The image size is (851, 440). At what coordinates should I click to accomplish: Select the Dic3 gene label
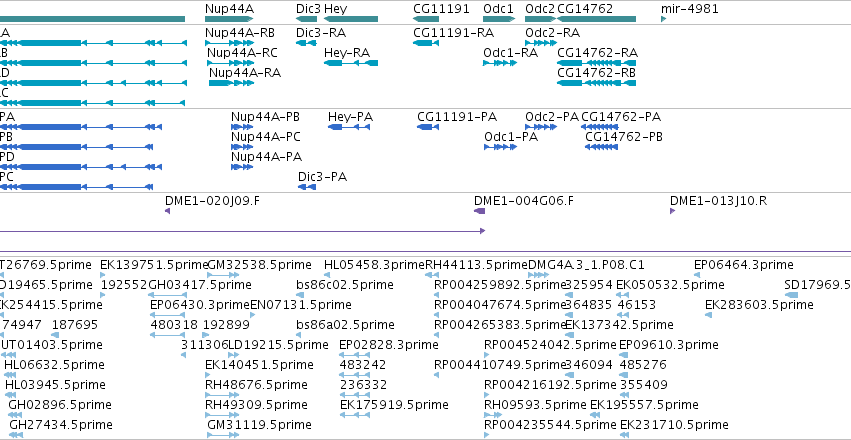pyautogui.click(x=308, y=9)
